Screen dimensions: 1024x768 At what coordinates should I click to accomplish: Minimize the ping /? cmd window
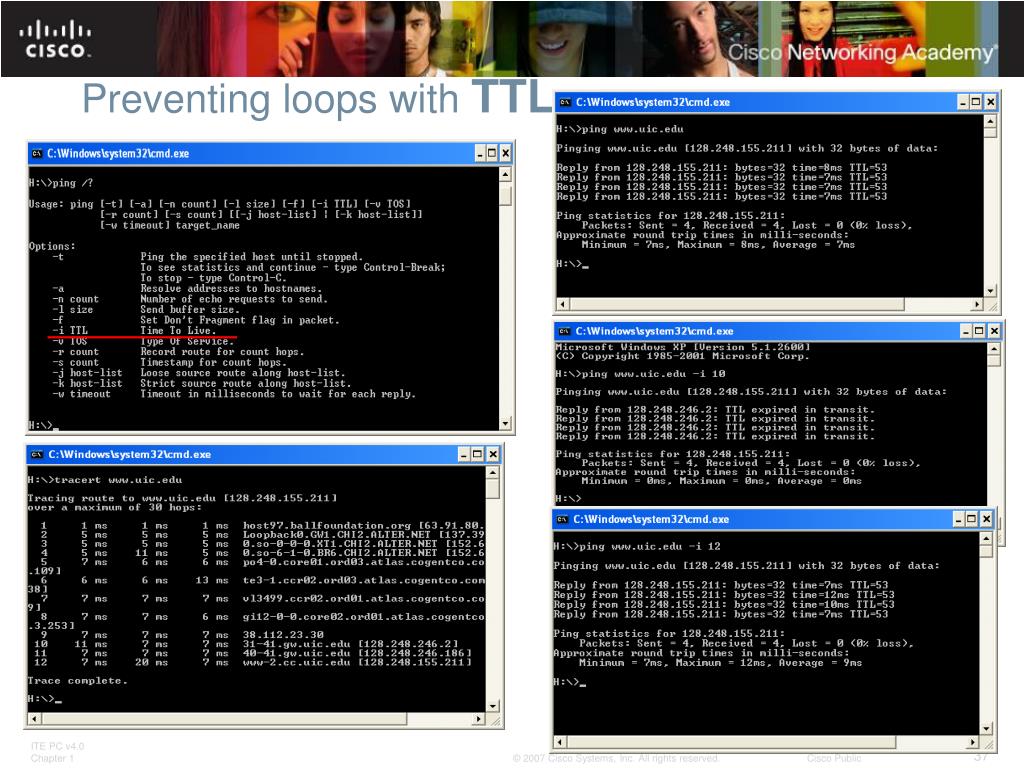point(480,153)
